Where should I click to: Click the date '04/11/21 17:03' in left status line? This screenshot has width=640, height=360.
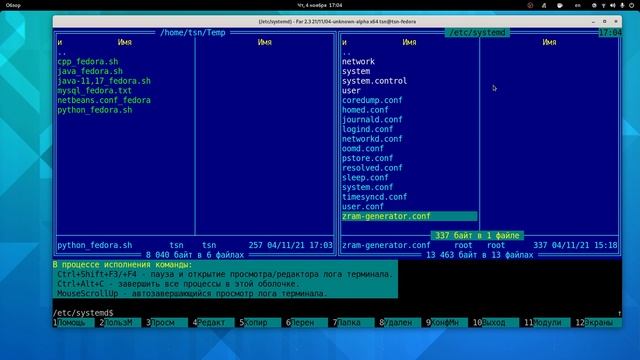300,245
